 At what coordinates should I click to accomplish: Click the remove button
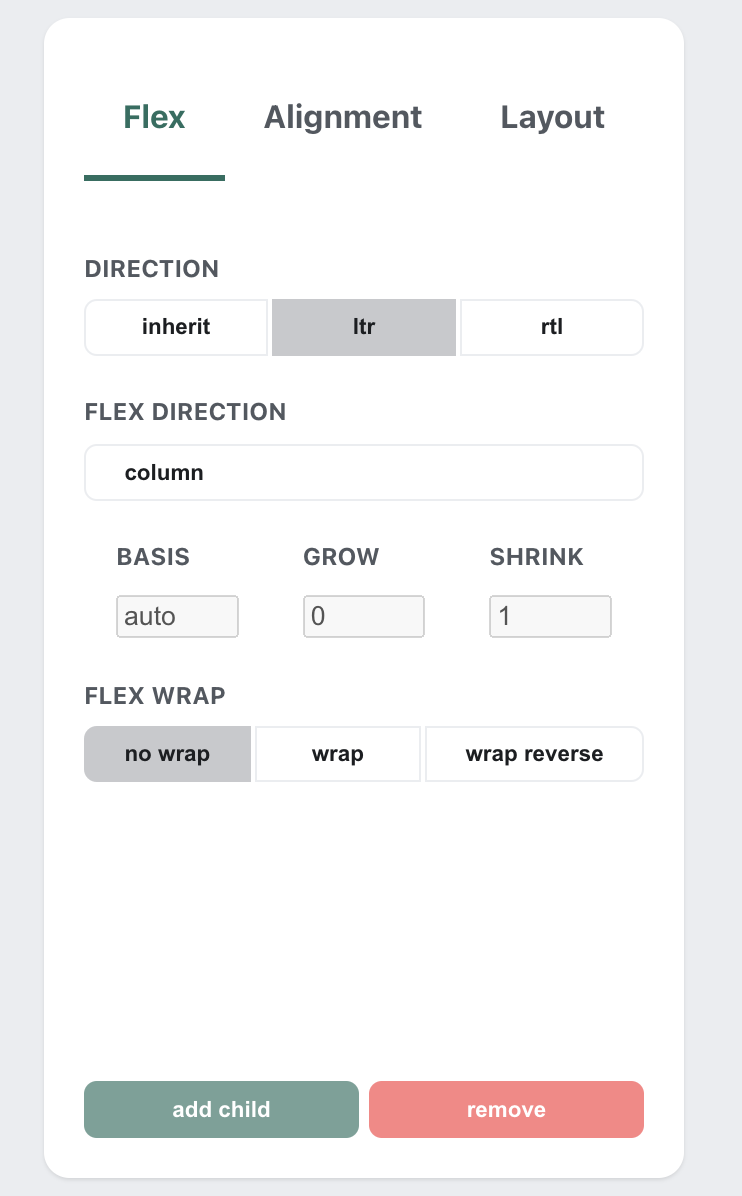click(506, 1109)
